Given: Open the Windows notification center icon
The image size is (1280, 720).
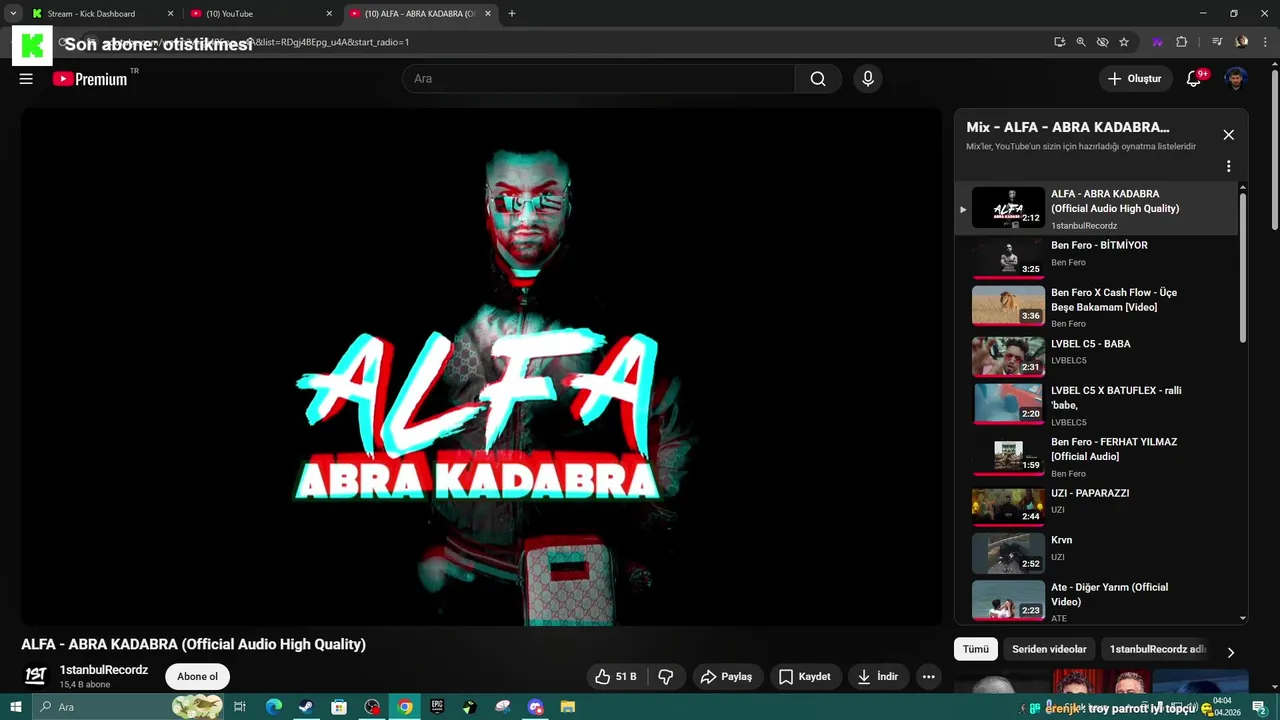Looking at the screenshot, I should click(1260, 707).
